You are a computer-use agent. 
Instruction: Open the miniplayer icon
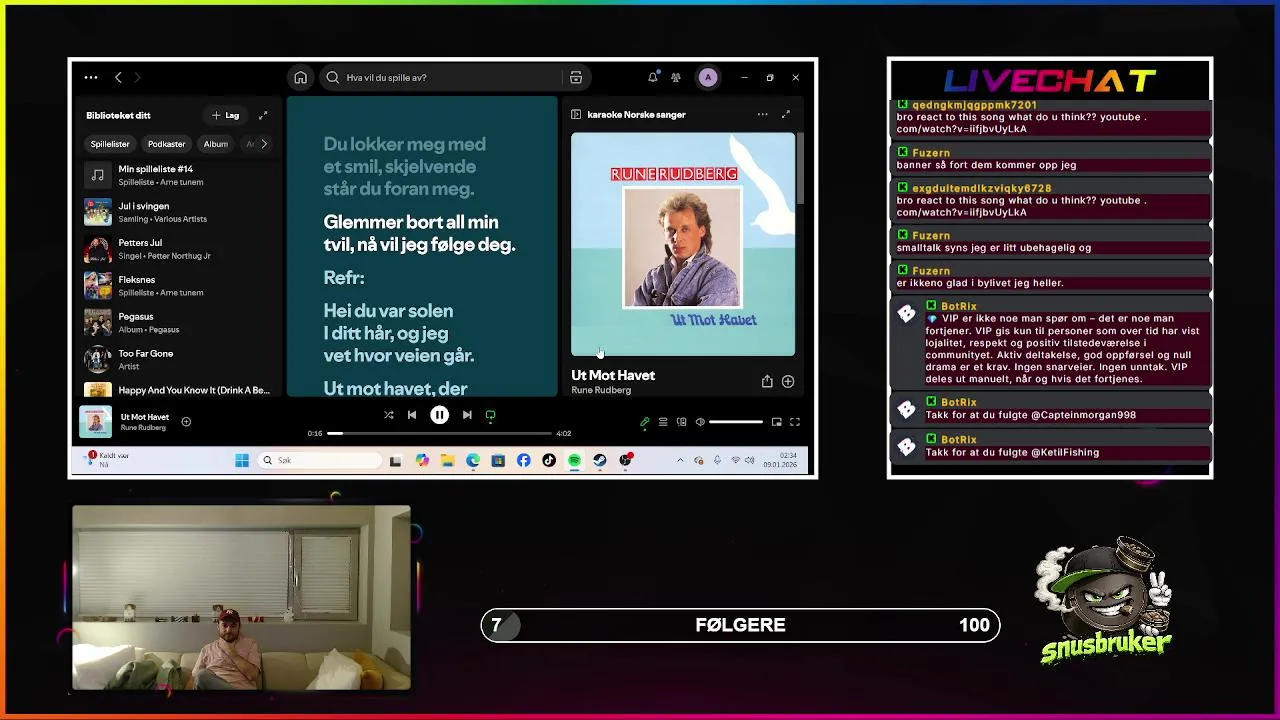776,422
